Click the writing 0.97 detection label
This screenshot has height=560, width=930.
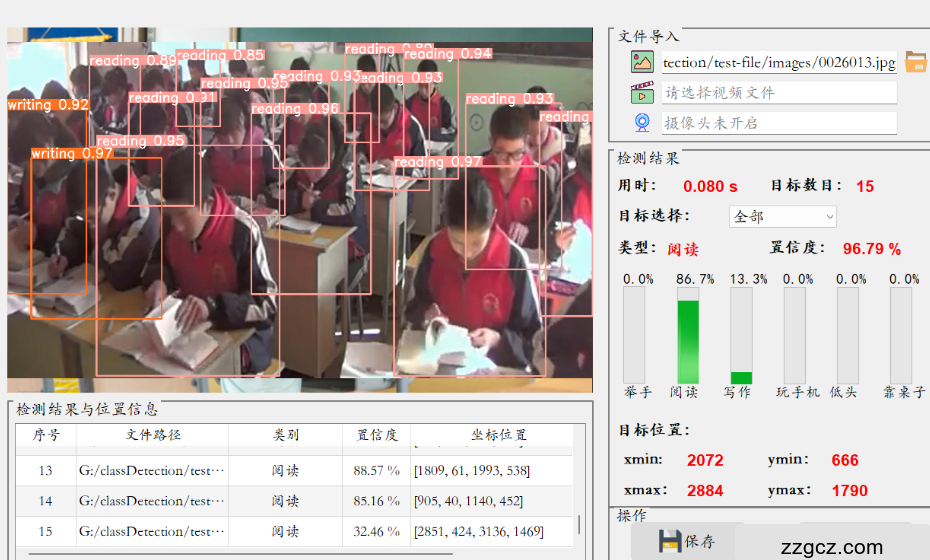[x=72, y=154]
